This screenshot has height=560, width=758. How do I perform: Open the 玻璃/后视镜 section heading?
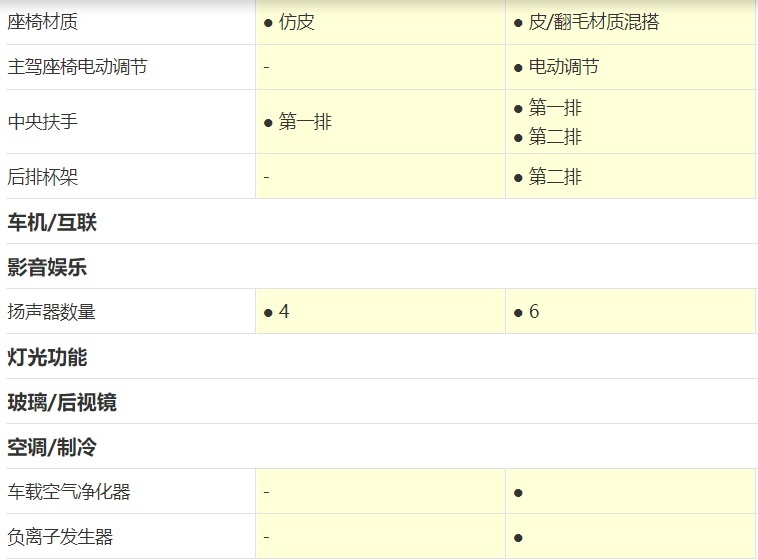pos(62,402)
